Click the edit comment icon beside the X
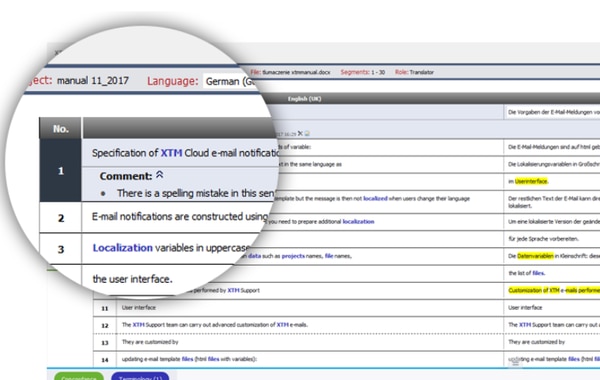Screen dimensions: 600x380 click(307, 134)
